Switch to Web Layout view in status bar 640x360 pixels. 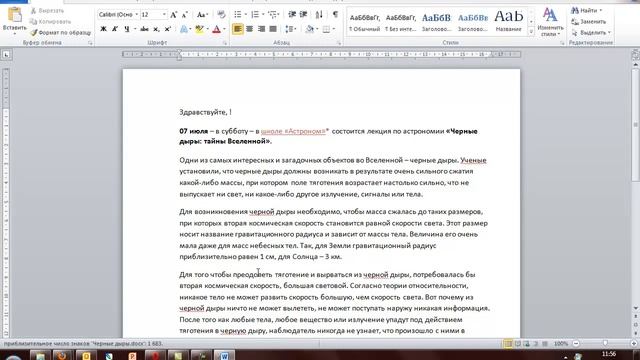point(527,344)
